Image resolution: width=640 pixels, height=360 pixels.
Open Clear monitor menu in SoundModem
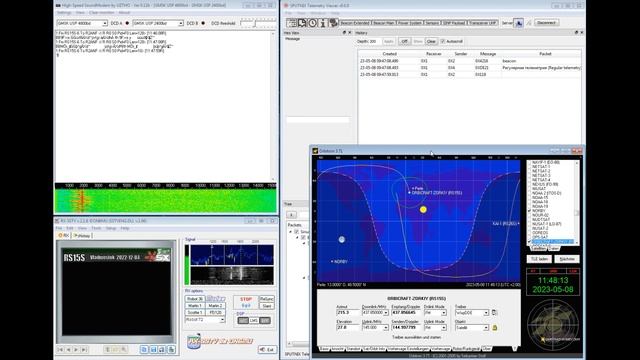pyautogui.click(x=102, y=13)
